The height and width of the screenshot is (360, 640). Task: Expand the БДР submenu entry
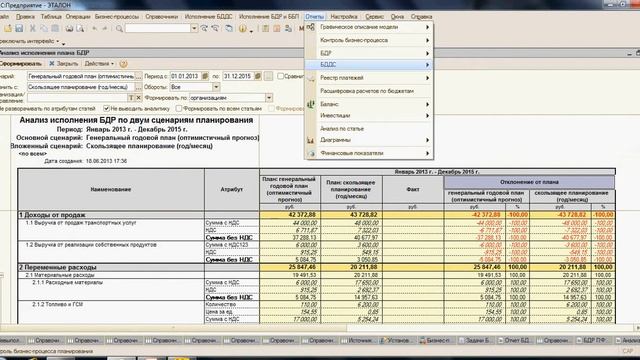tap(369, 53)
